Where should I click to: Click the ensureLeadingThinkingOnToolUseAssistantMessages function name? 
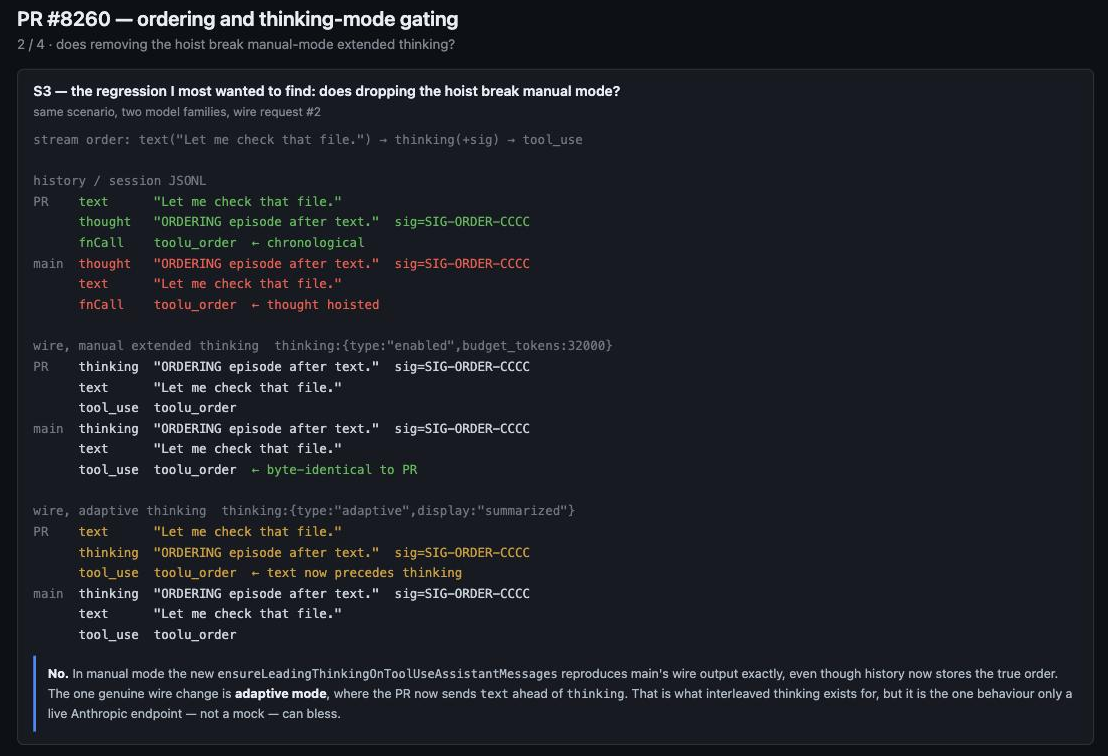point(387,674)
